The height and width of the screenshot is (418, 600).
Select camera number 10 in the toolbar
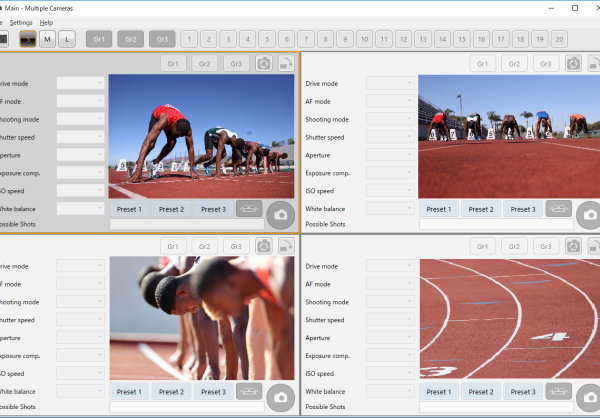364,39
